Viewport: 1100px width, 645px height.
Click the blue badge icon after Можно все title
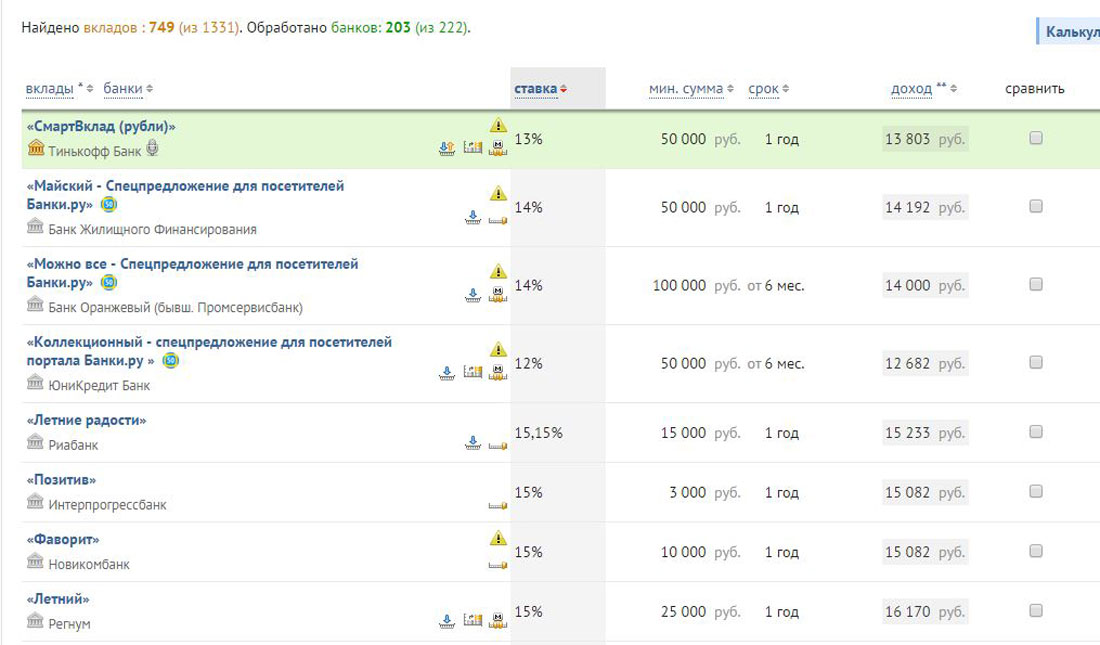[109, 282]
